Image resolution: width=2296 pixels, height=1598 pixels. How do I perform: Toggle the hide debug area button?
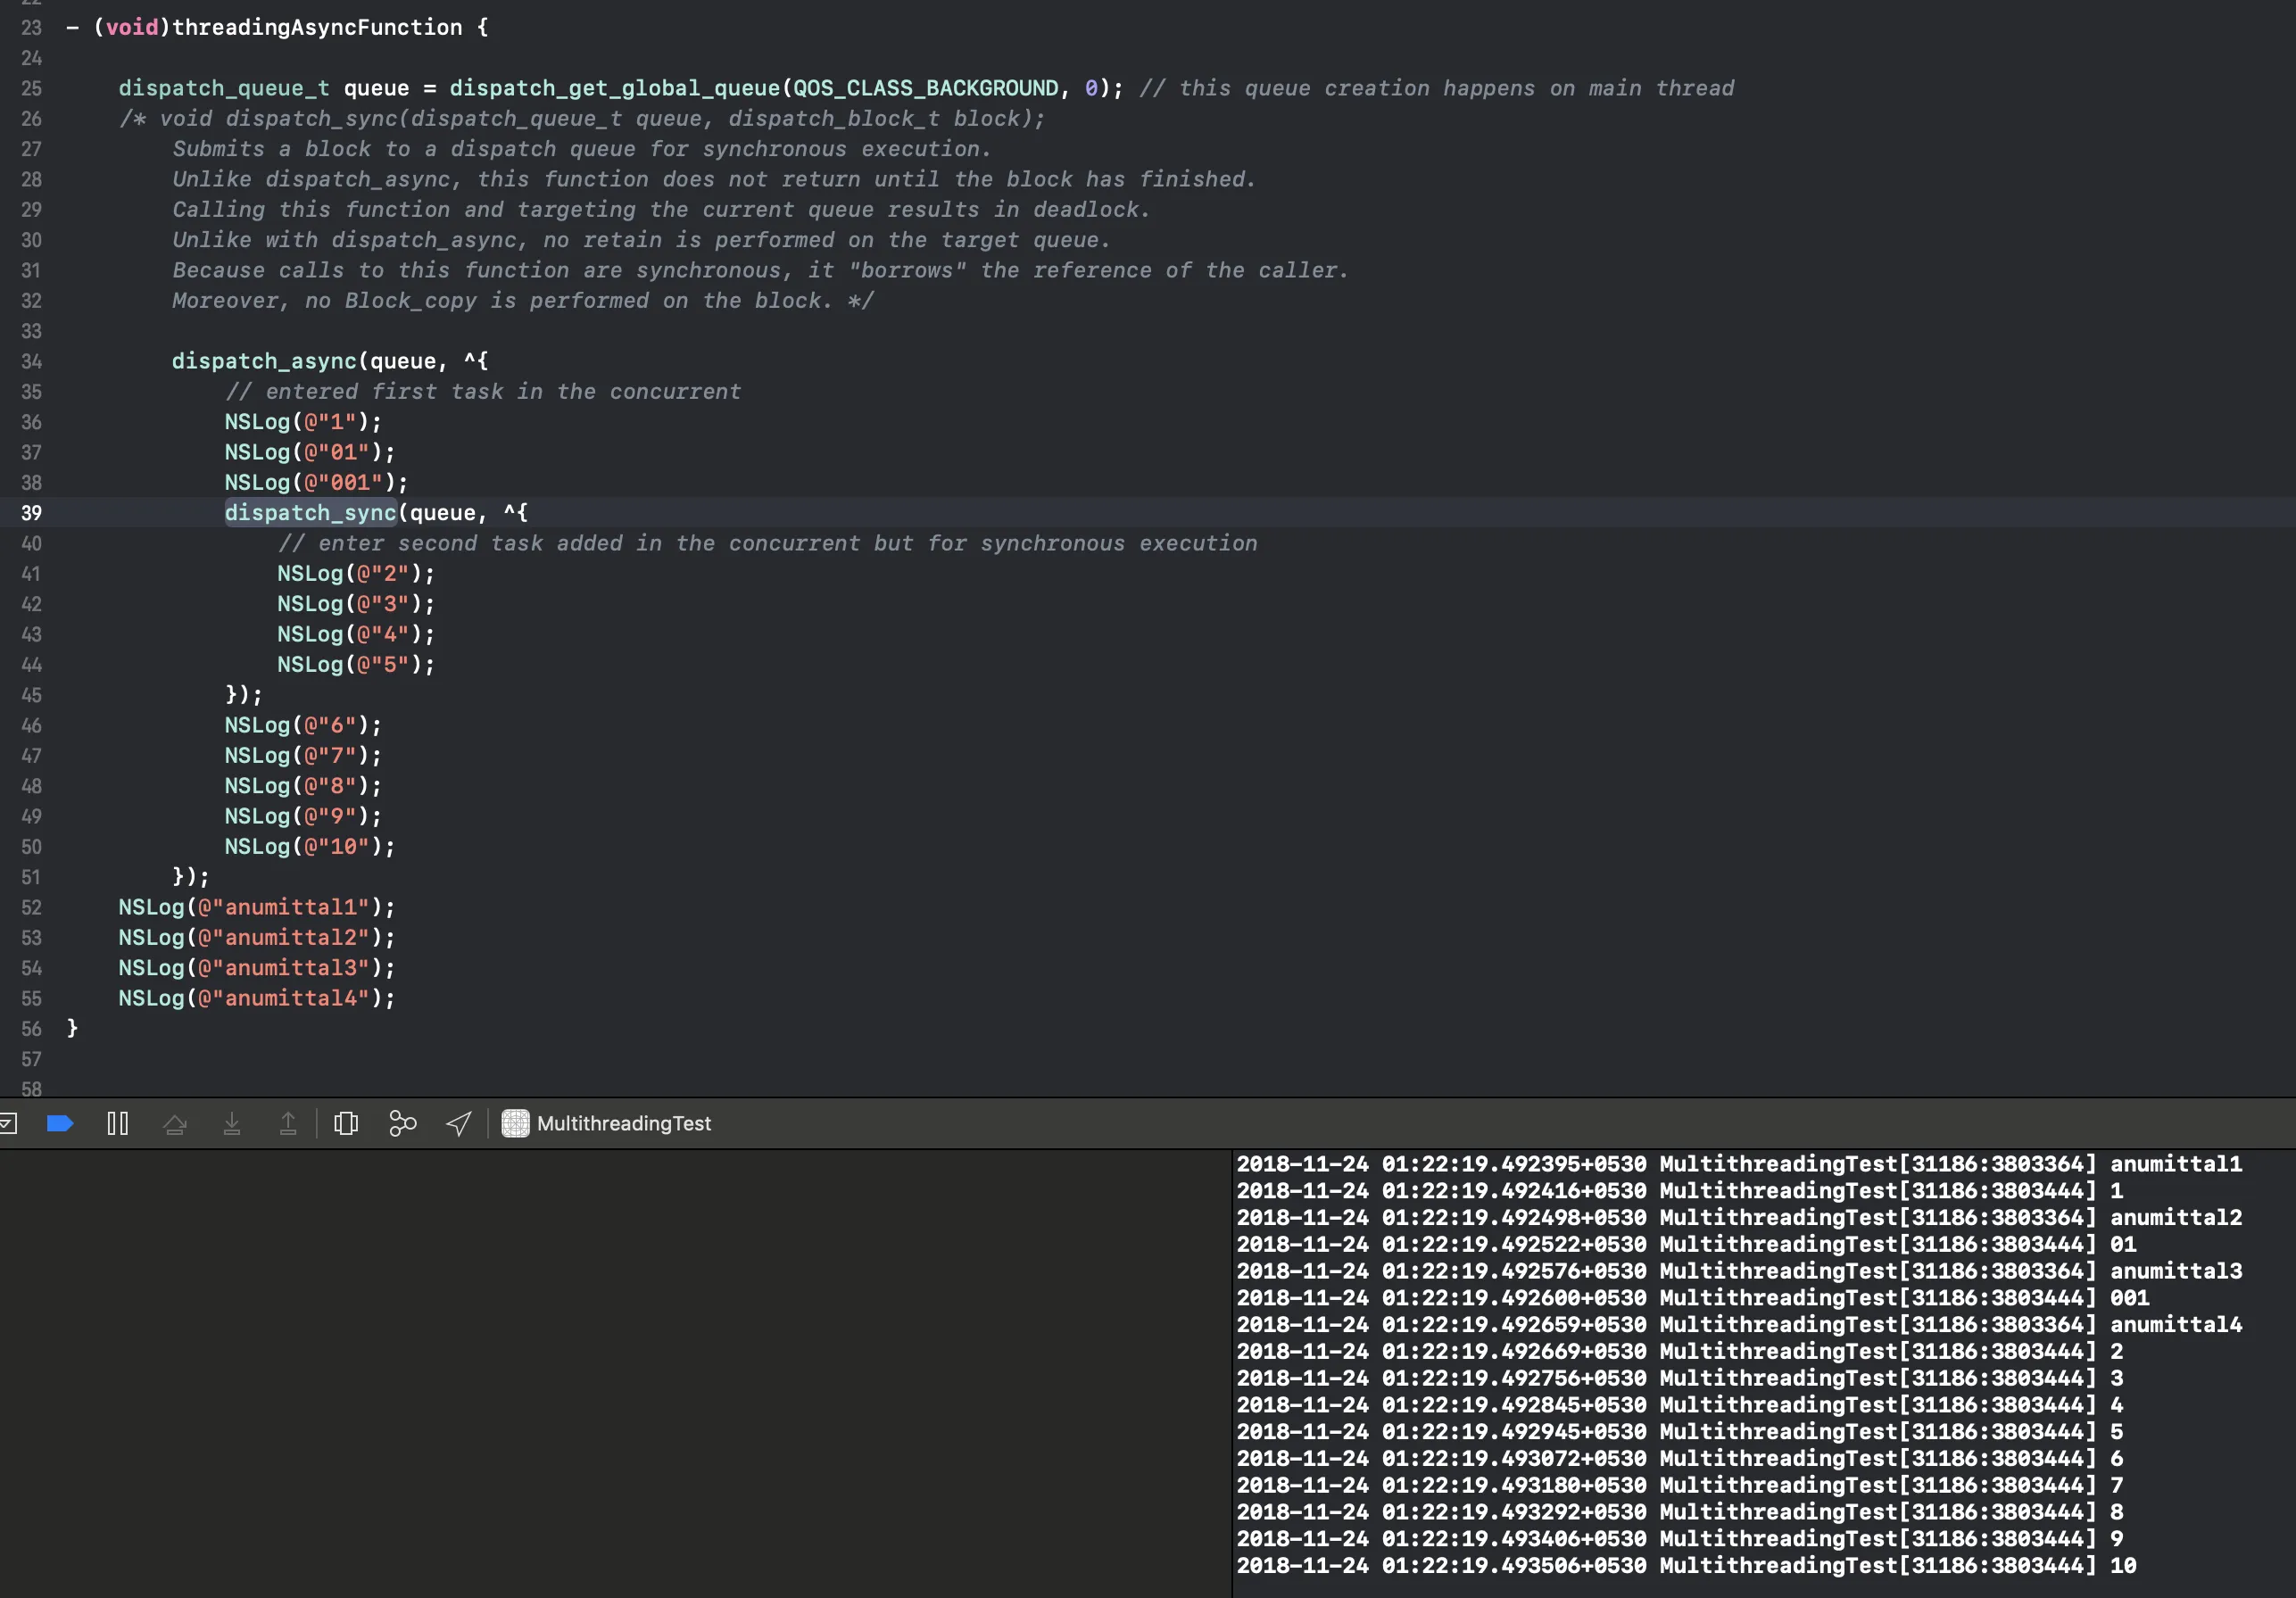tap(8, 1123)
